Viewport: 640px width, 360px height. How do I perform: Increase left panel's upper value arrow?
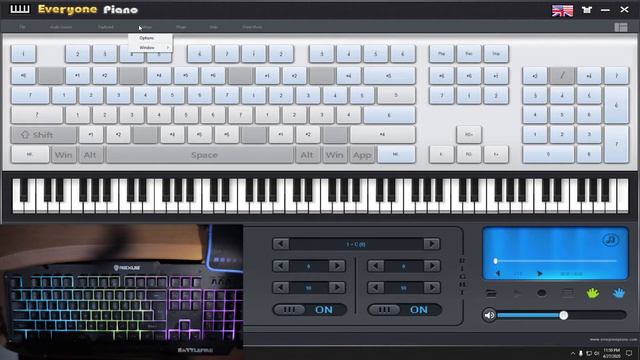(x=337, y=266)
